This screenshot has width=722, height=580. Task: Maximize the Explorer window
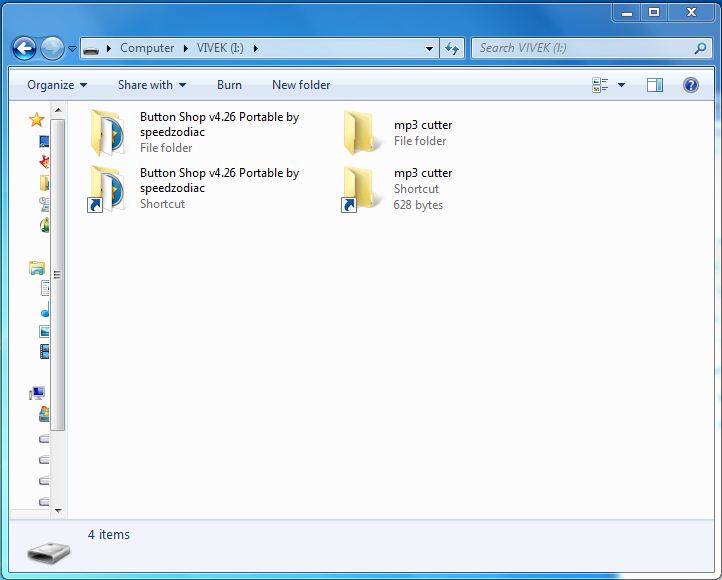[654, 13]
